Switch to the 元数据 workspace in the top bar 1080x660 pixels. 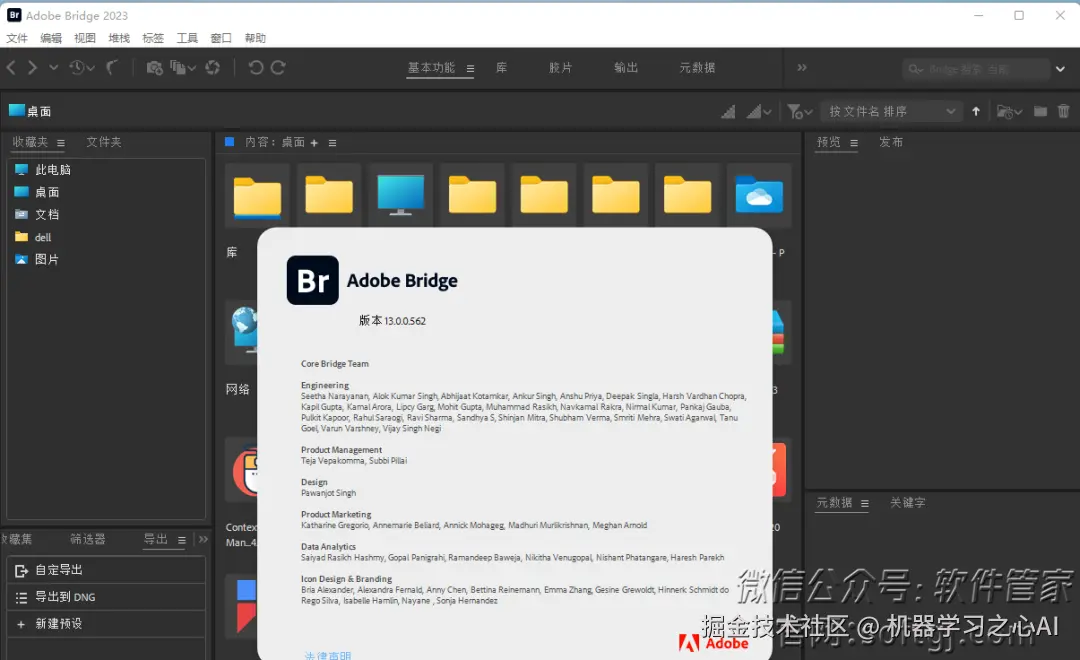coord(697,68)
